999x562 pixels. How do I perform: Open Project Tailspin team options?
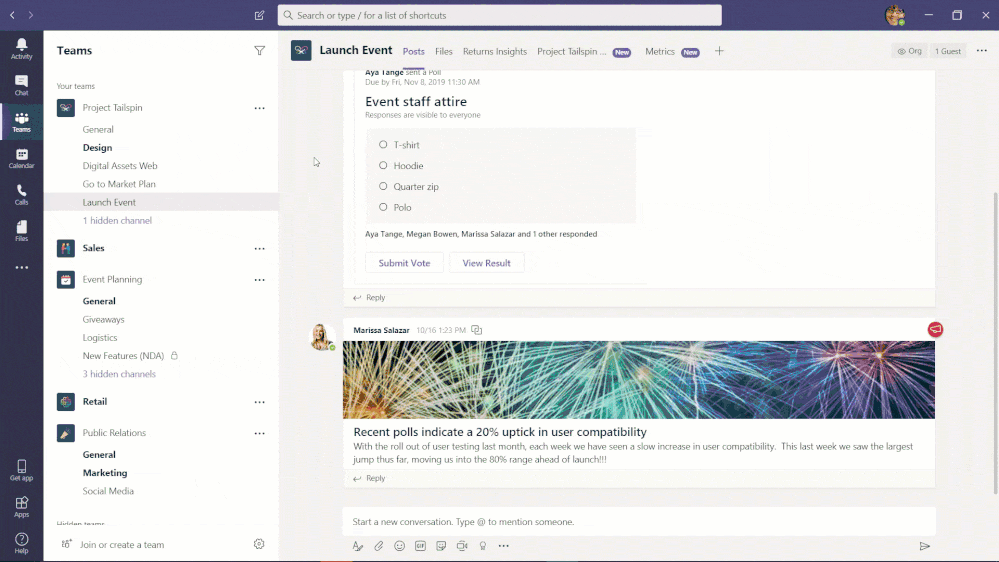coord(259,108)
